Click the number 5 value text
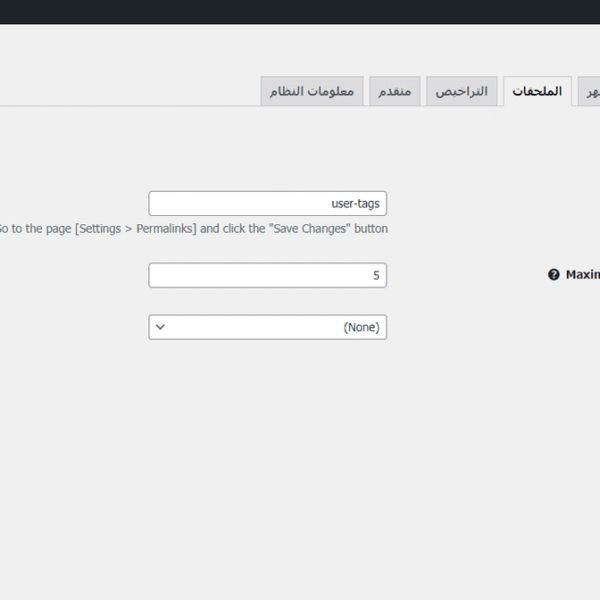The width and height of the screenshot is (600, 600). coord(376,275)
